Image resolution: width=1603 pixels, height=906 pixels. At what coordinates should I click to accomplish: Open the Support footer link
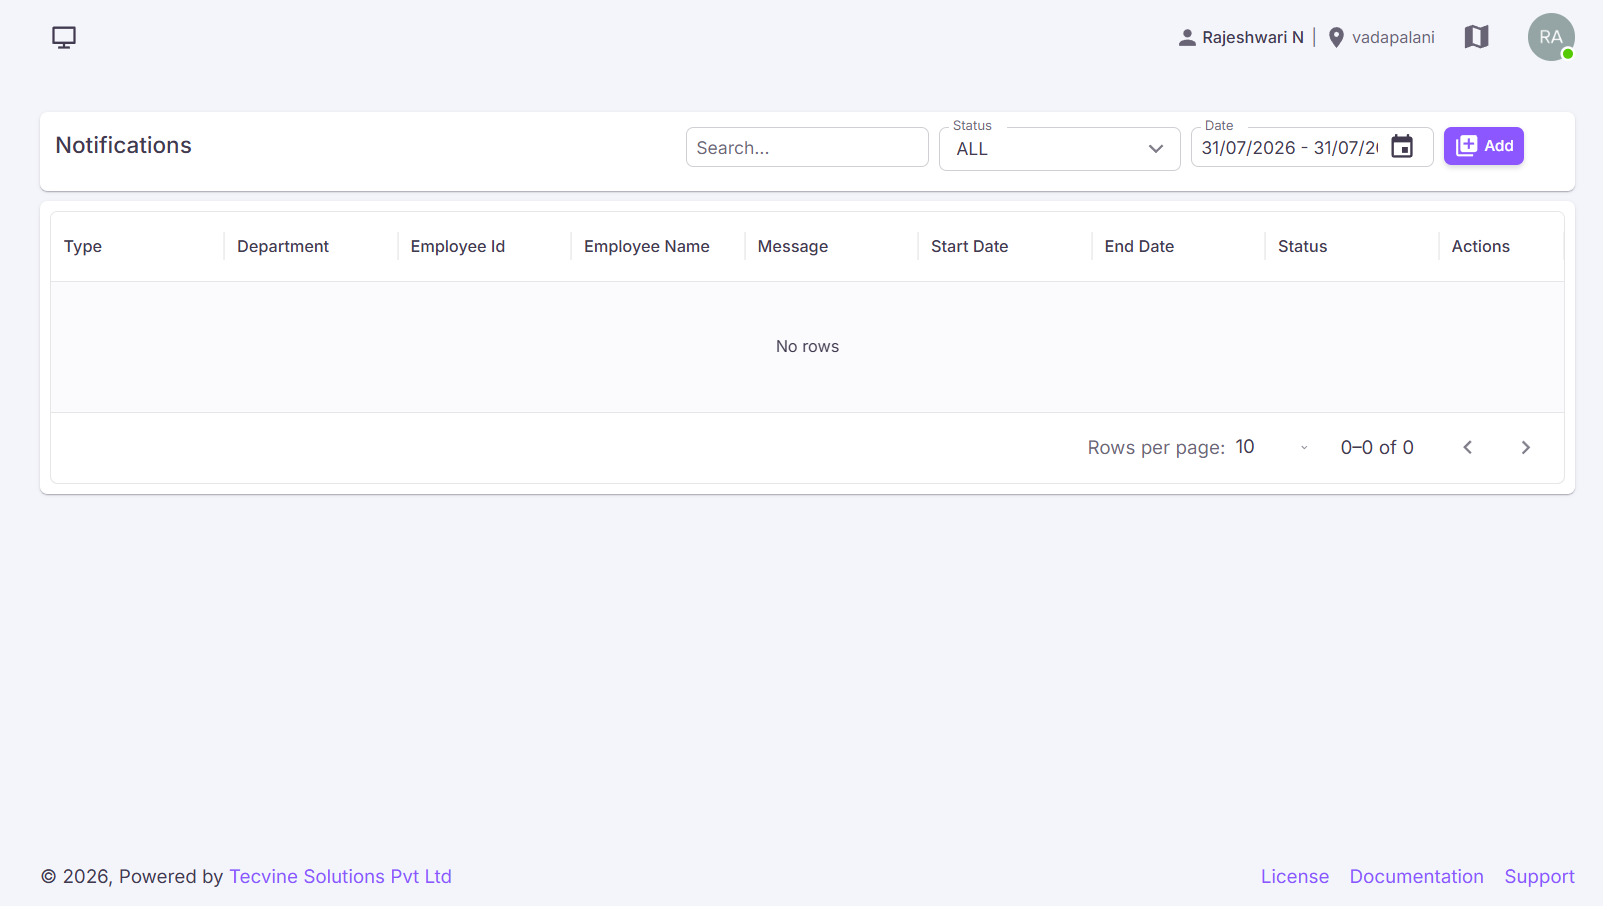point(1539,877)
